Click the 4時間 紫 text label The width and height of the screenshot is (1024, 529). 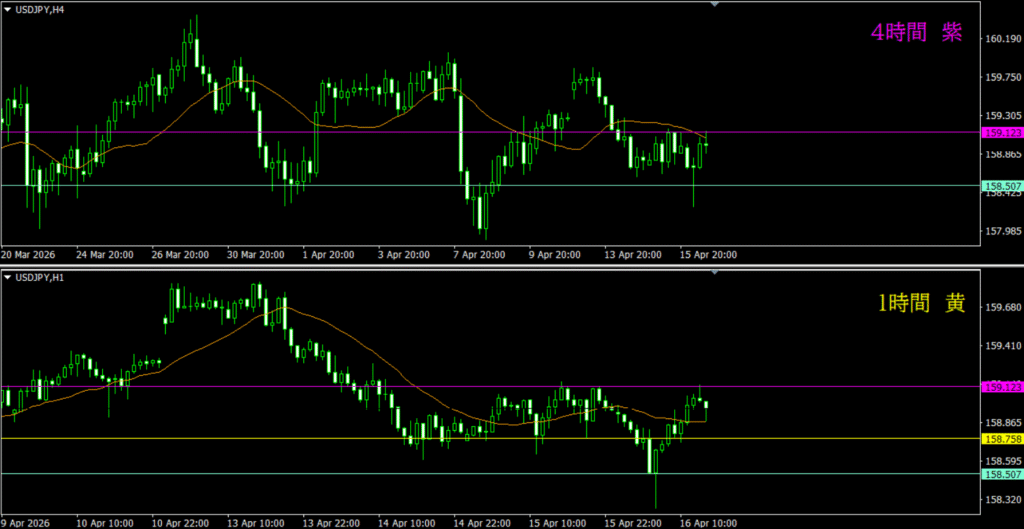click(916, 33)
